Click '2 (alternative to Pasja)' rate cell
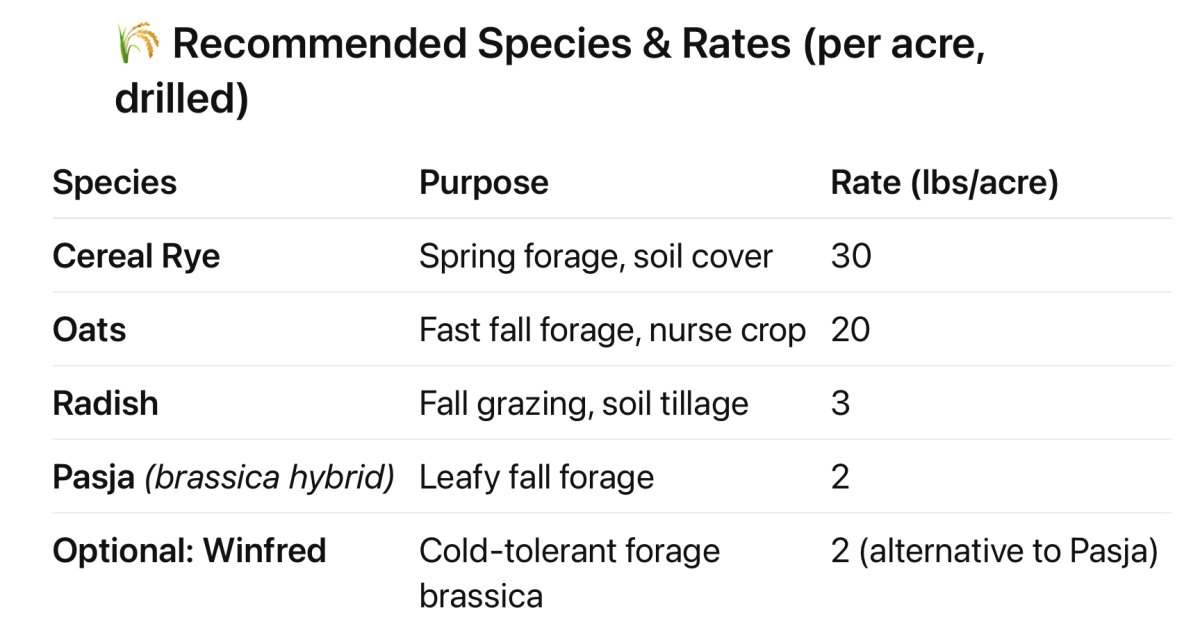Screen dimensions: 1200x624 pyautogui.click(x=994, y=551)
